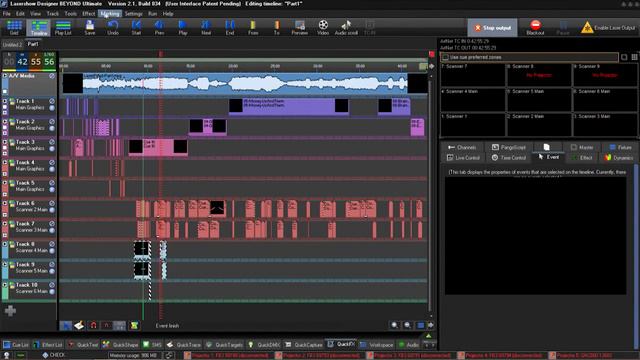
Task: Open the QuickDMX tab
Action: [264, 345]
